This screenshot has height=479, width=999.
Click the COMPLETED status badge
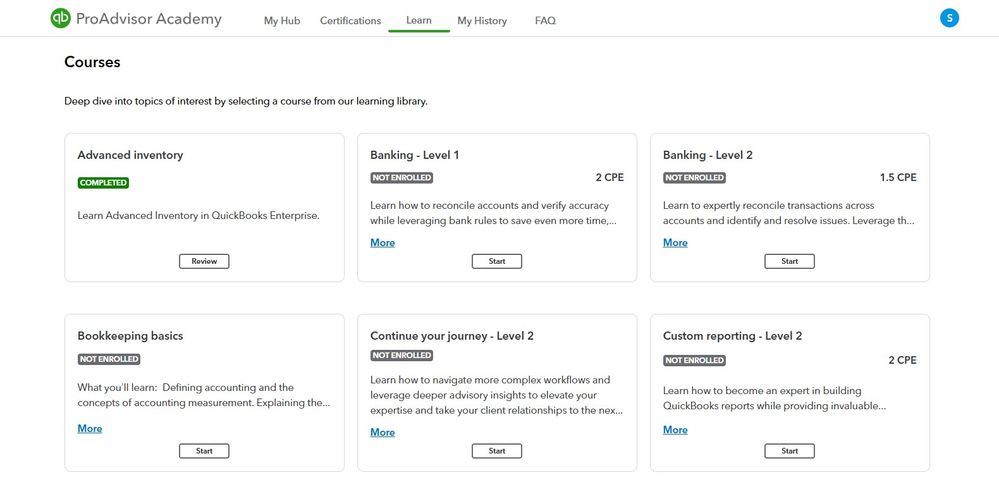[x=103, y=183]
